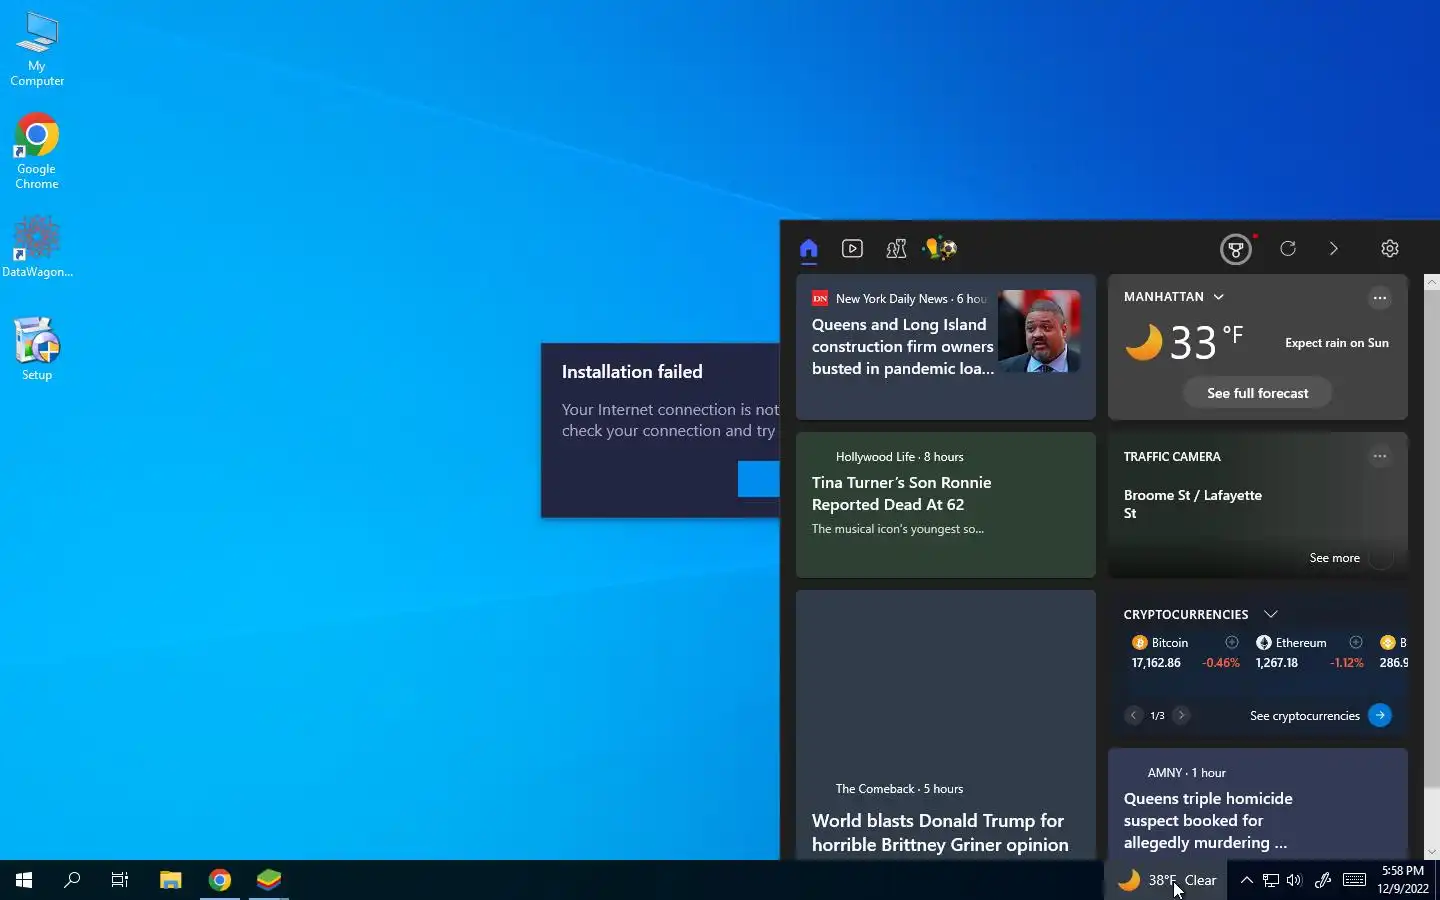The height and width of the screenshot is (900, 1440).
Task: Expand the Cryptocurrencies dropdown chevron
Action: pyautogui.click(x=1270, y=614)
